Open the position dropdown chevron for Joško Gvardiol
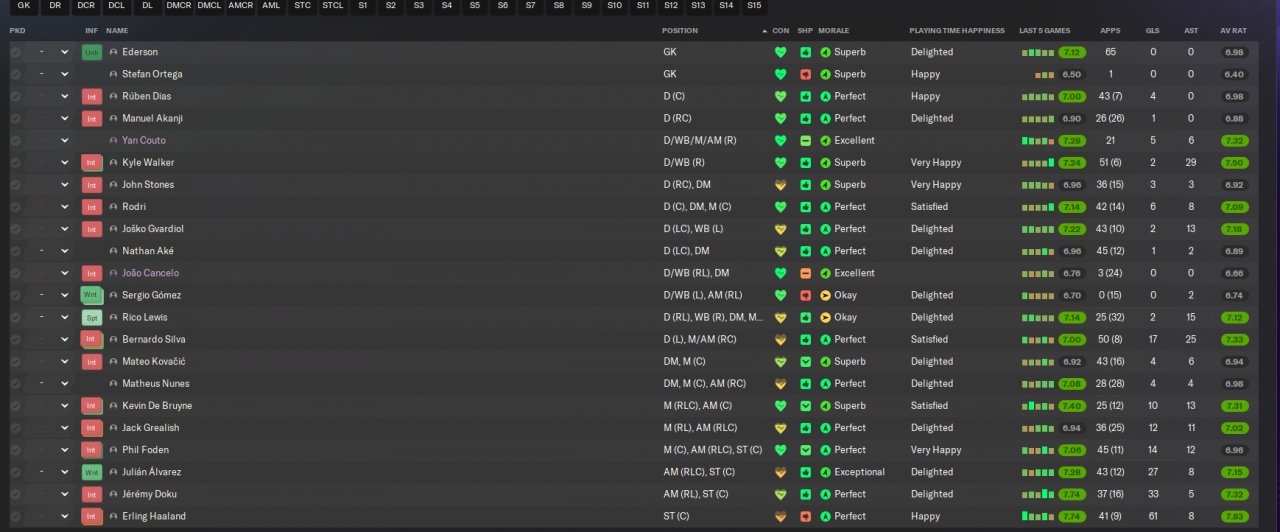 [65, 229]
